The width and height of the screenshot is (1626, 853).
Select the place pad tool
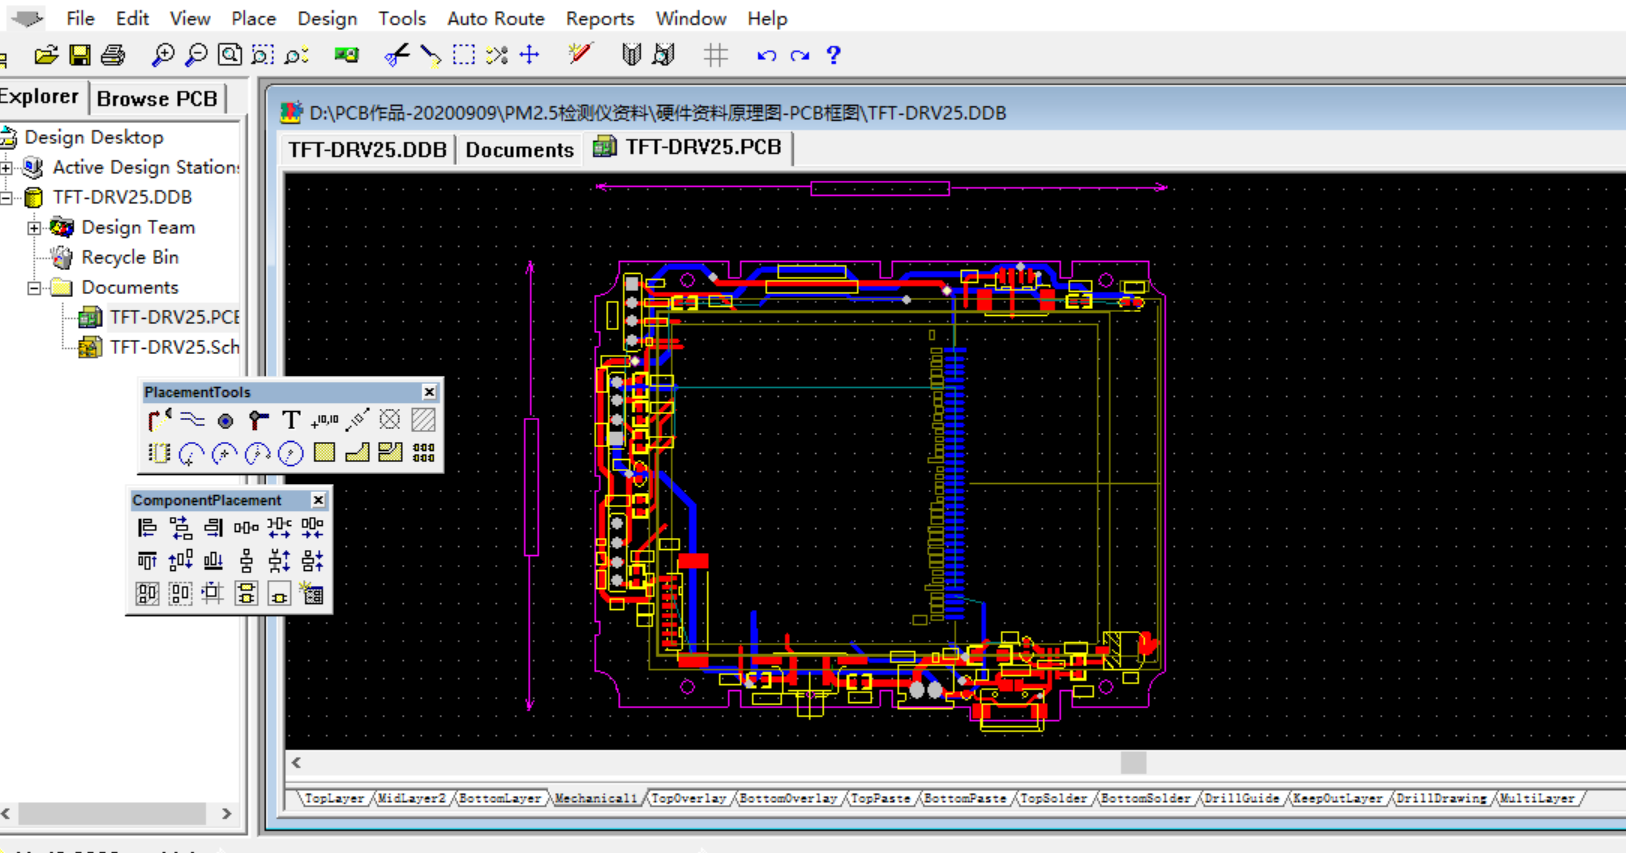tap(225, 420)
